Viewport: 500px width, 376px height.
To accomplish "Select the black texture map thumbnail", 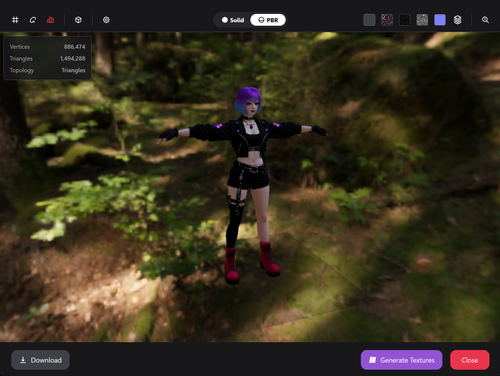I will pyautogui.click(x=404, y=20).
